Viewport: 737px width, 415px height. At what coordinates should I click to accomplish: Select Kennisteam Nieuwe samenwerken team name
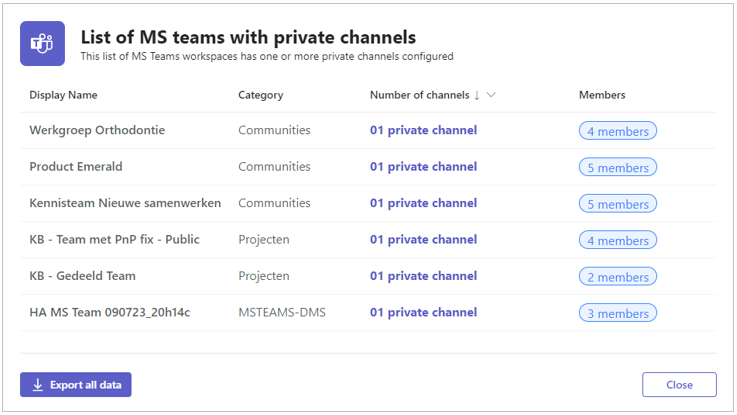pos(125,203)
